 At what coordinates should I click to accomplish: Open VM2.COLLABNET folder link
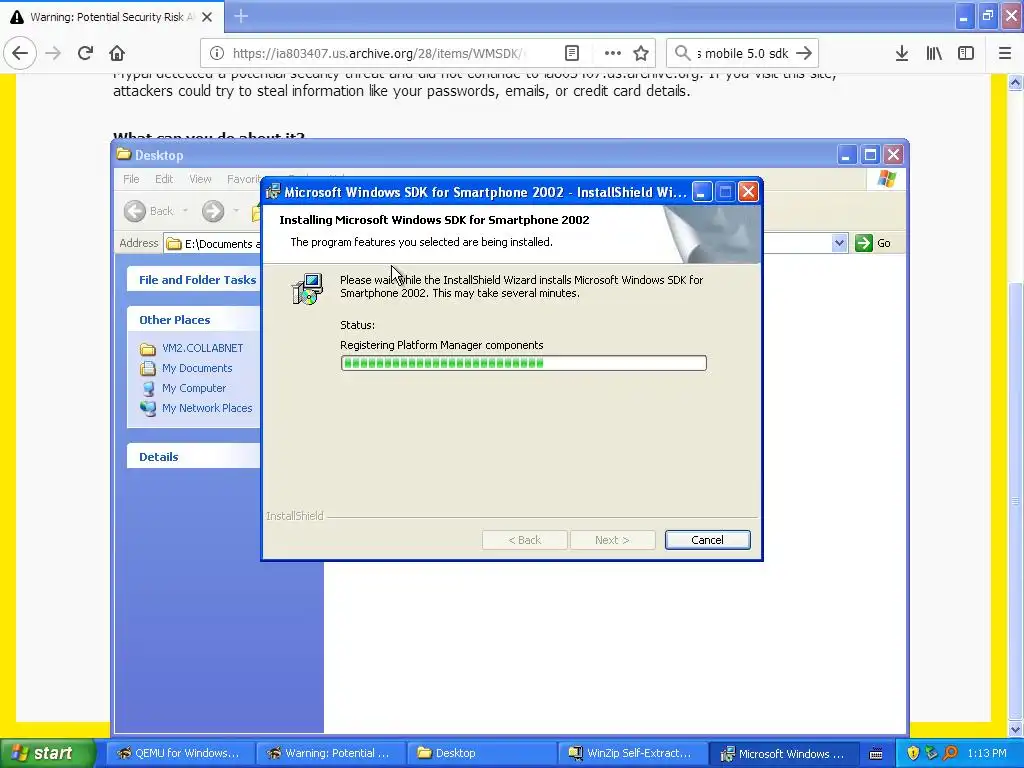202,348
